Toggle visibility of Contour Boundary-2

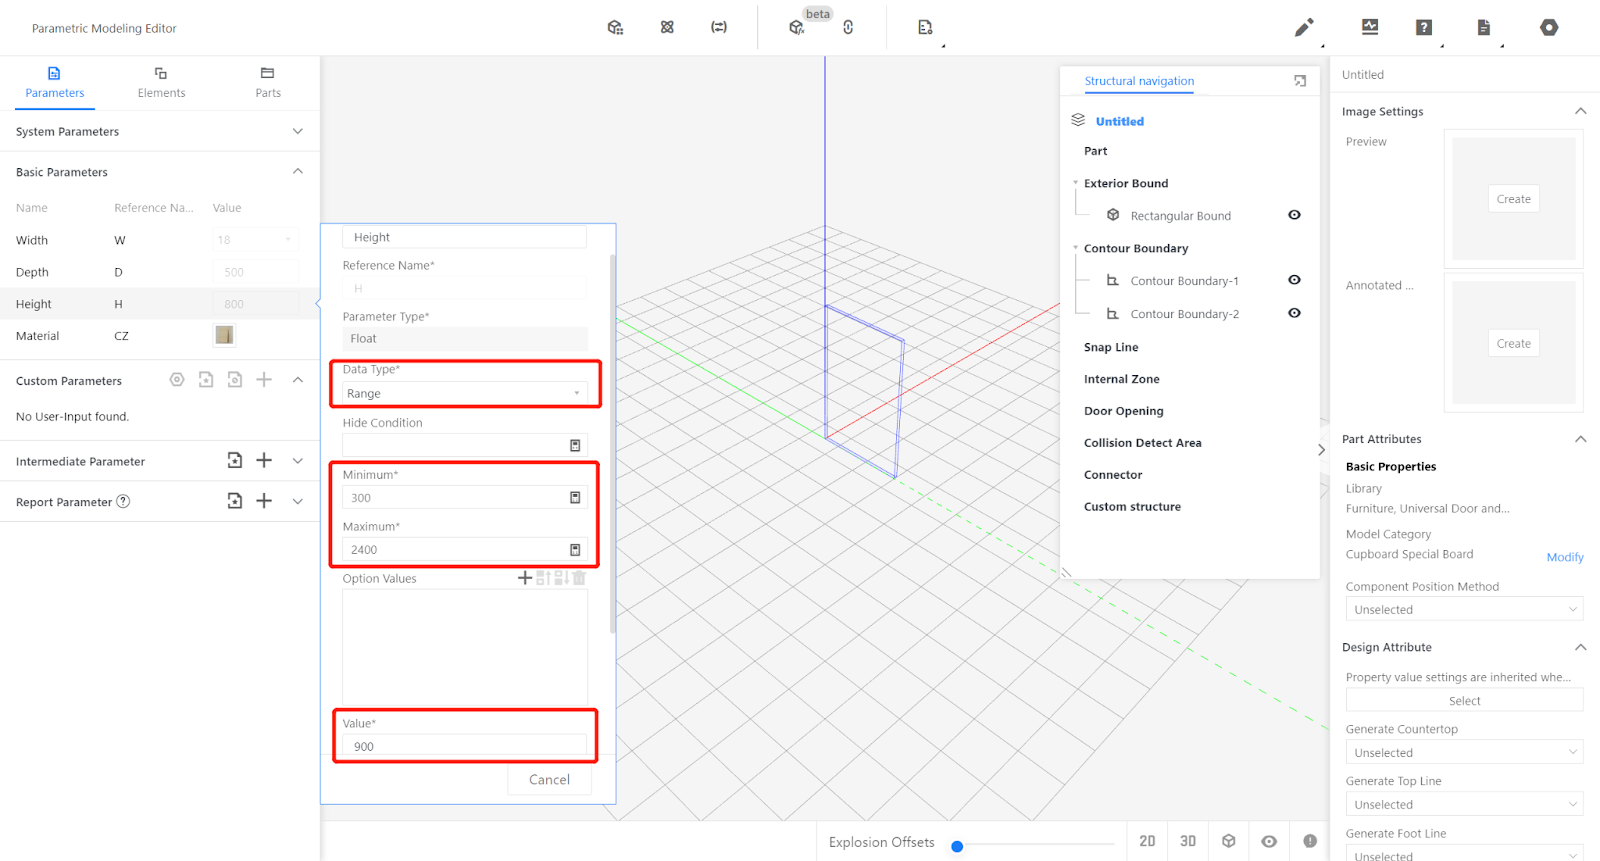(x=1294, y=313)
